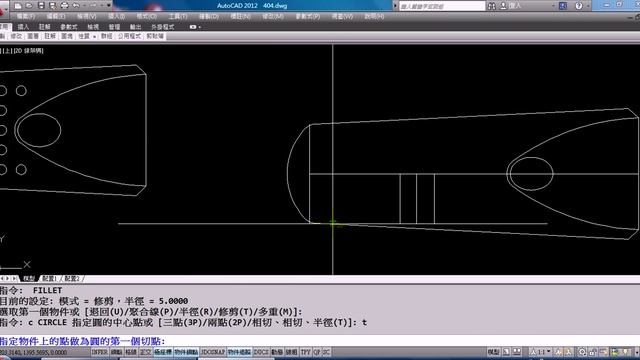Click the sign-in user icon
640x360 pixels.
coord(504,6)
